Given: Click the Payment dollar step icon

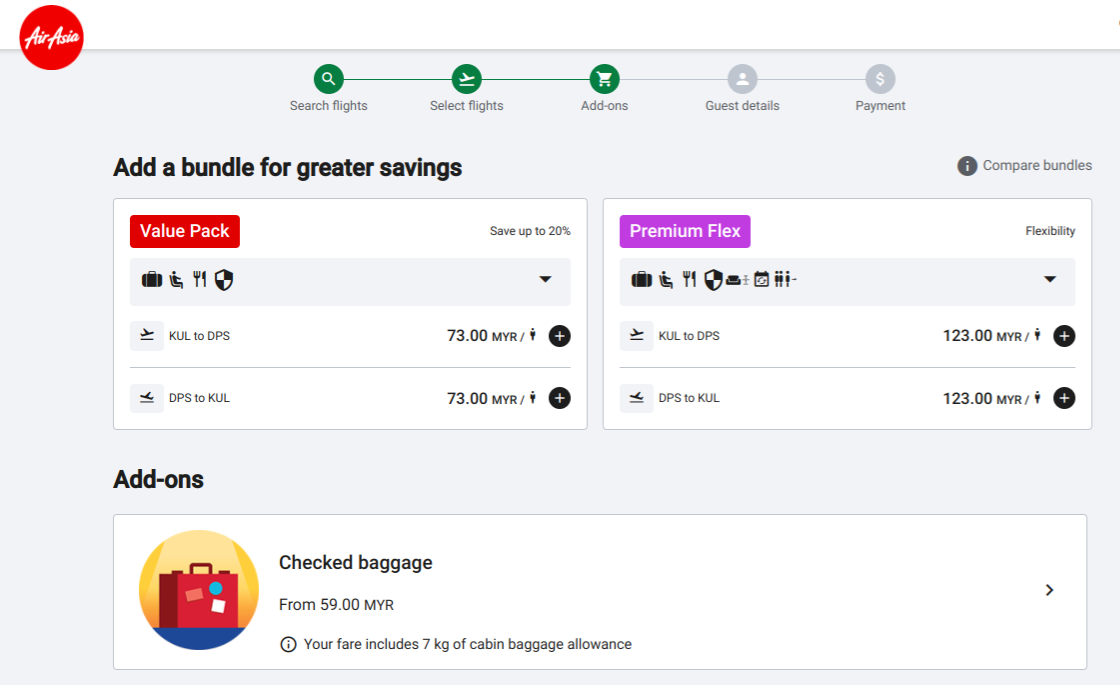Looking at the screenshot, I should (880, 79).
